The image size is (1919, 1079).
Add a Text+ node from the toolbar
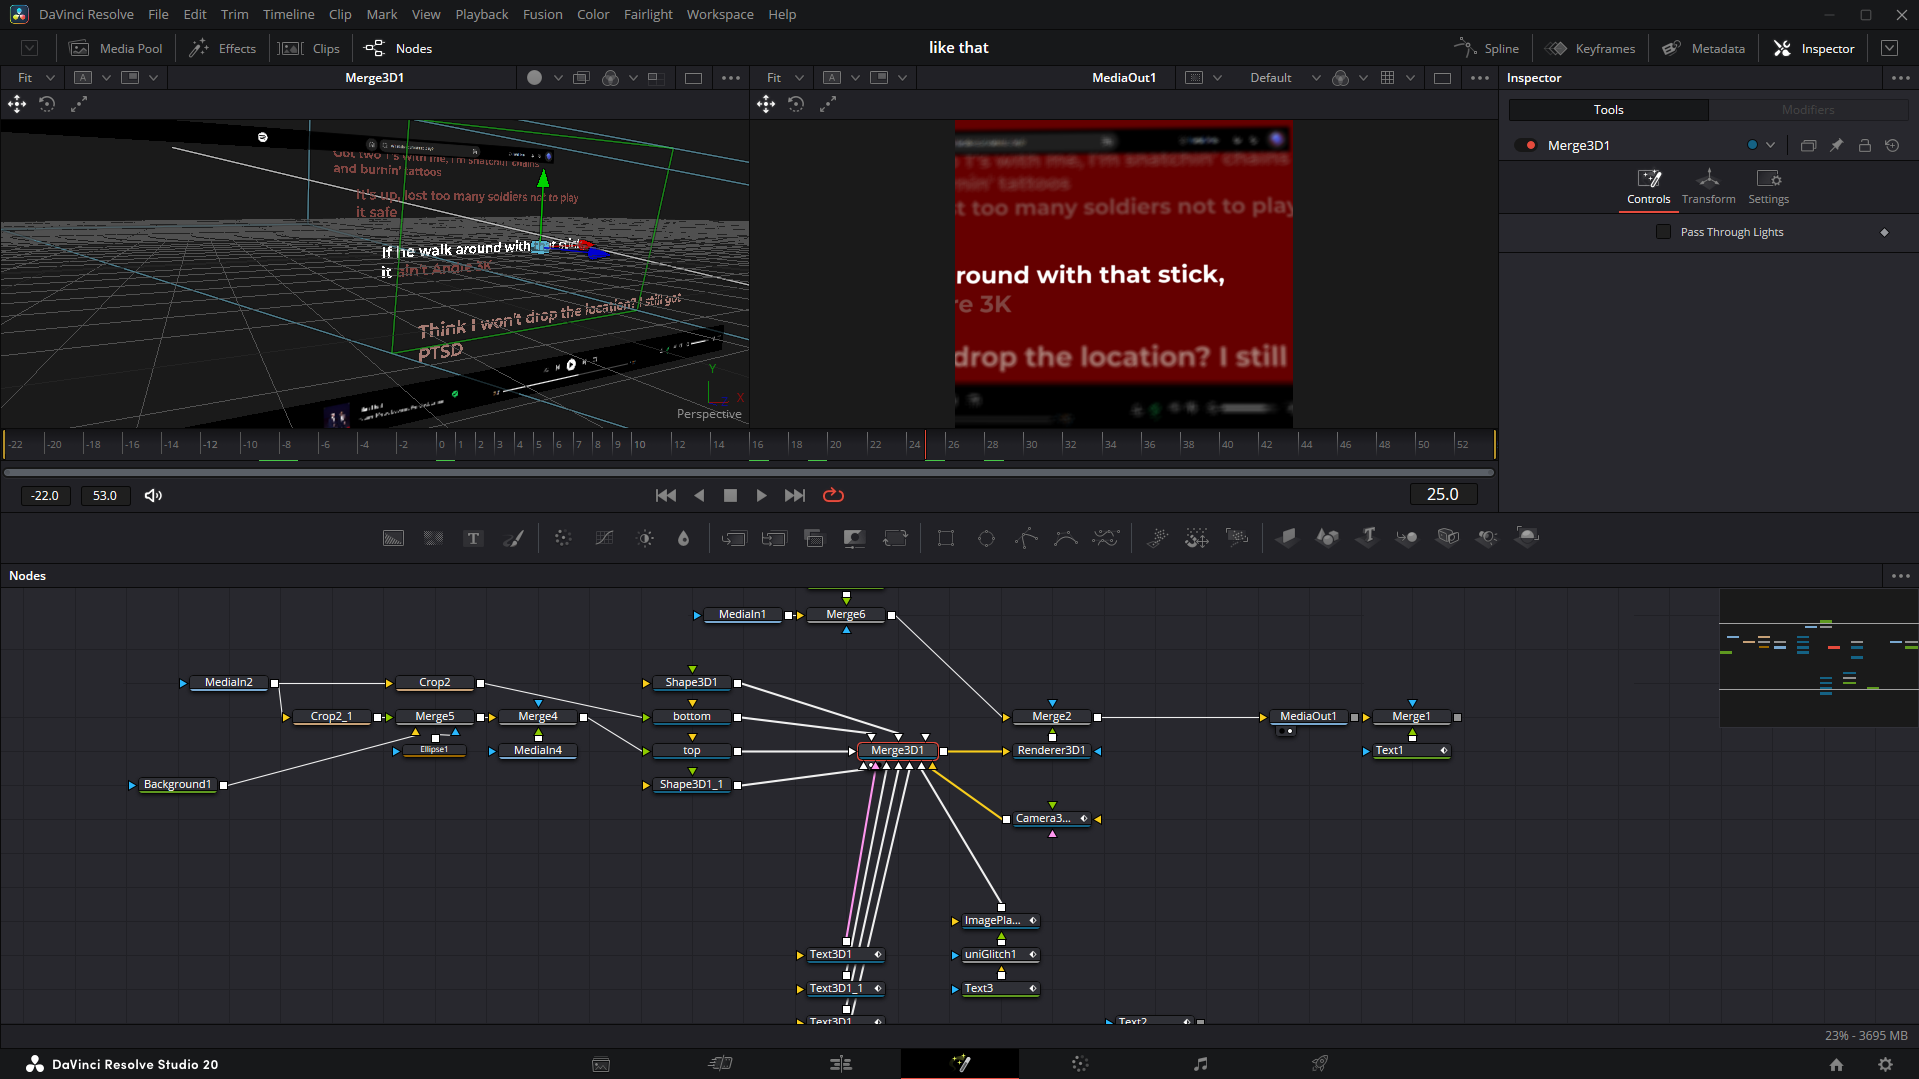(x=473, y=538)
